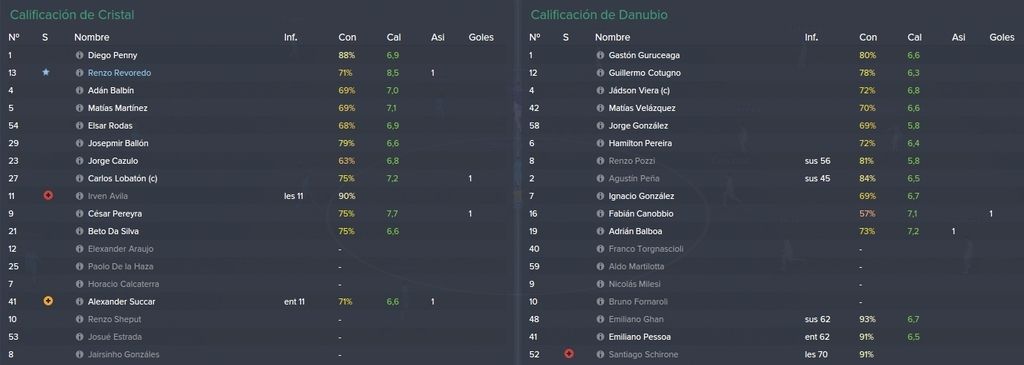1024x365 pixels.
Task: Sort Cristal table by Asi column
Action: pos(438,38)
